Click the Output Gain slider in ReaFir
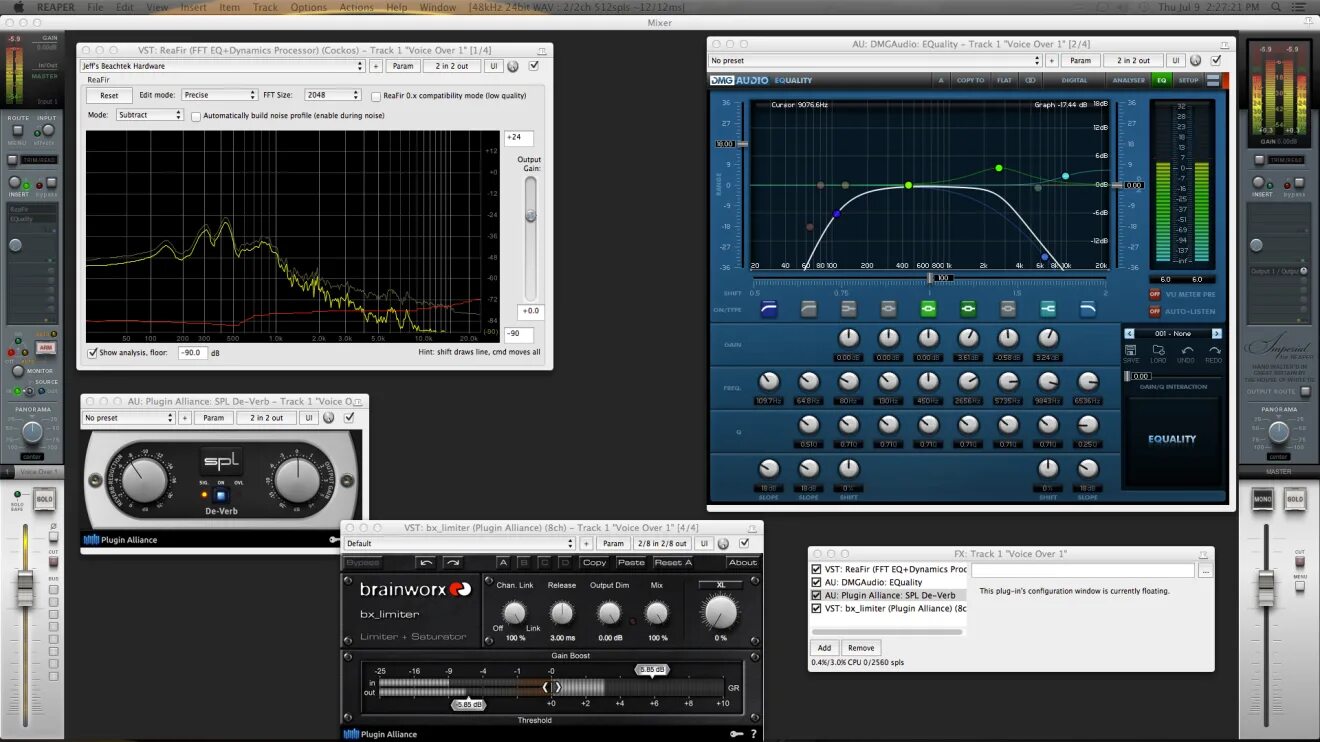 pos(530,213)
